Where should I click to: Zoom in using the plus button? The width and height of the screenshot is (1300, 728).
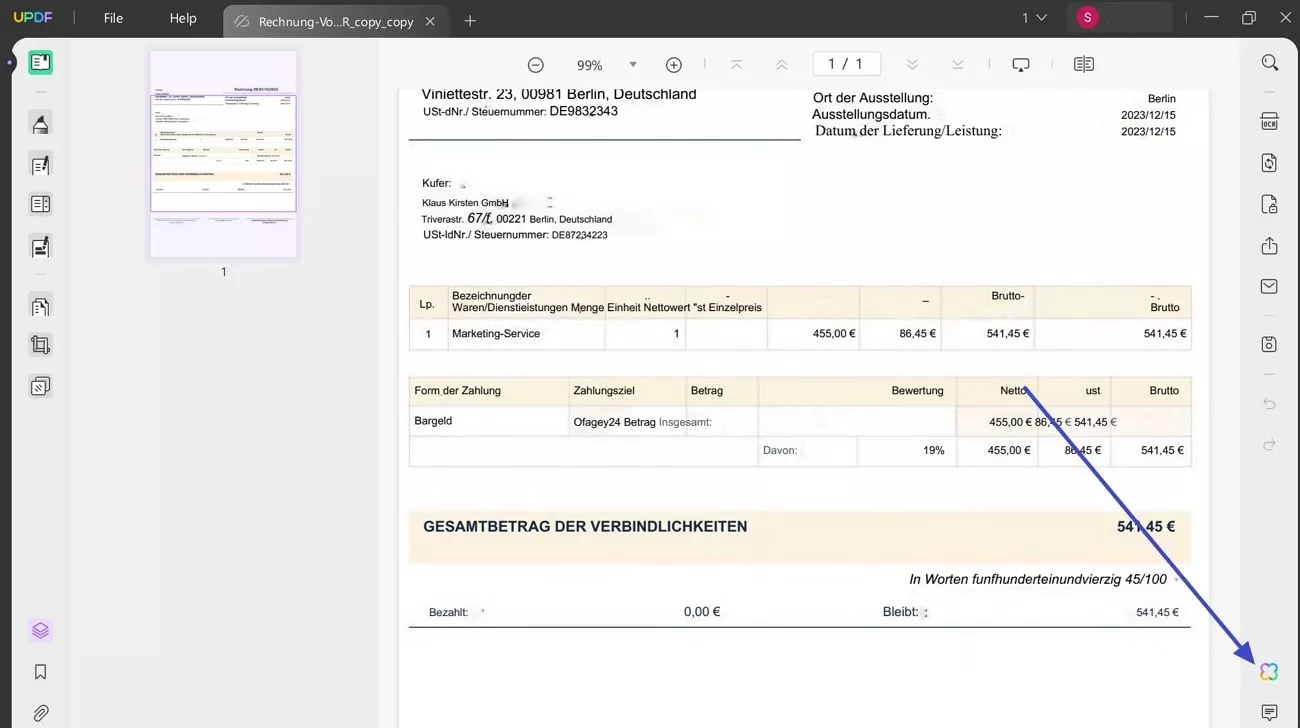(673, 64)
